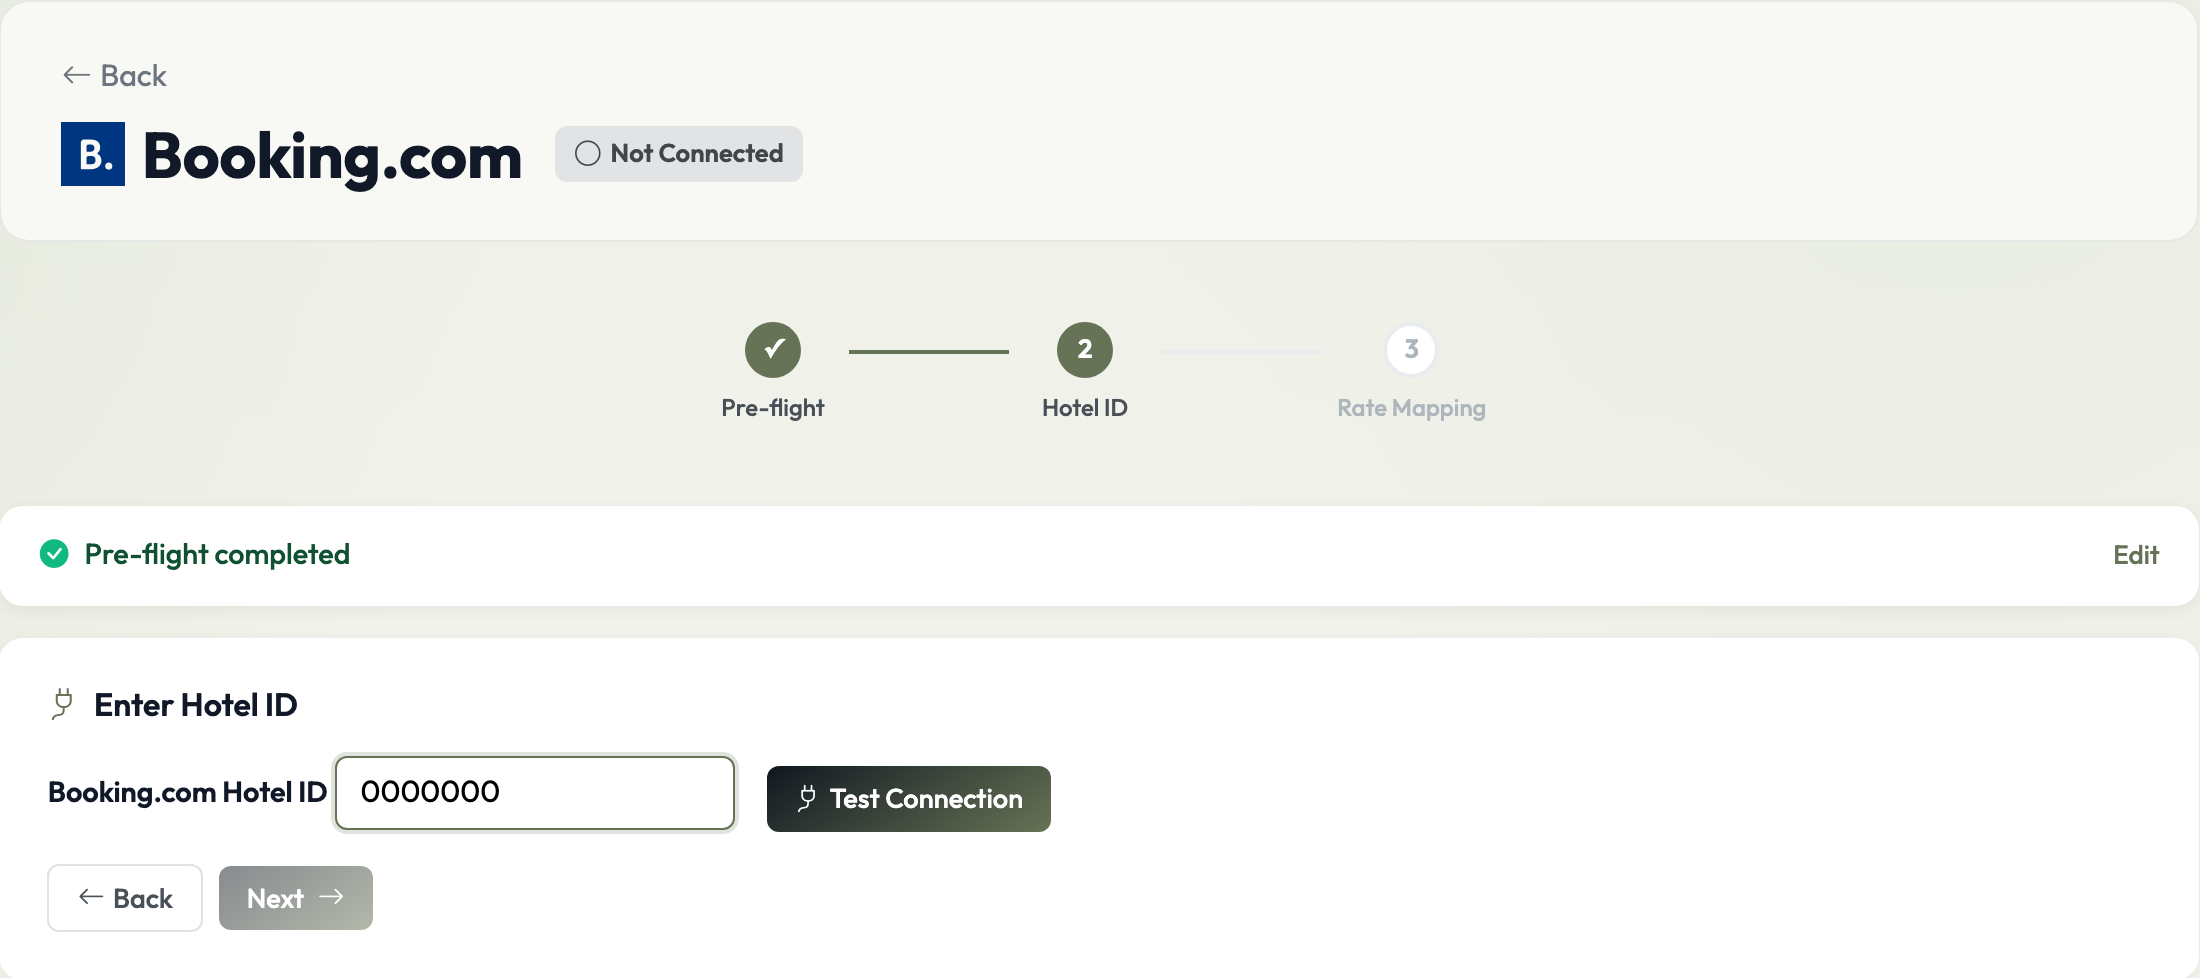Click the Rate Mapping step label

pyautogui.click(x=1411, y=408)
